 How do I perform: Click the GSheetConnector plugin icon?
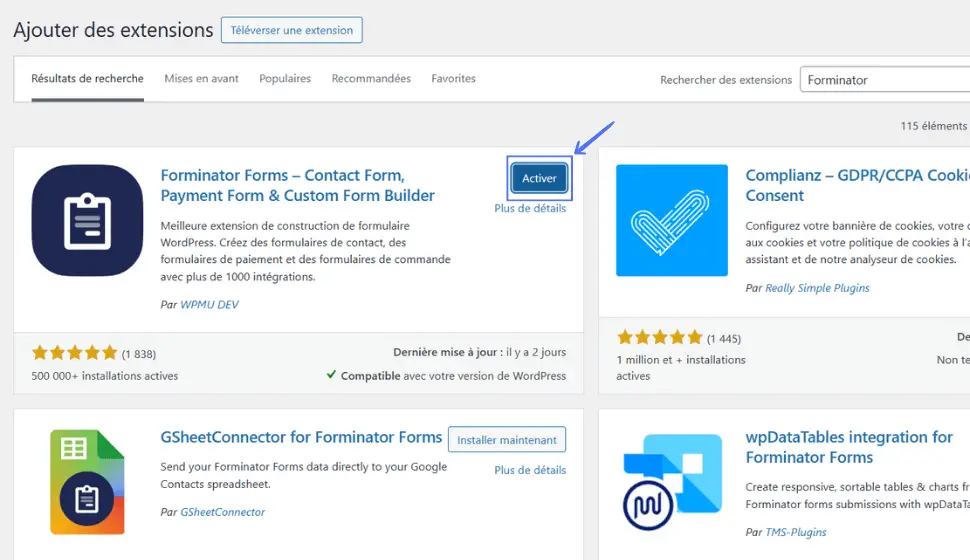point(87,482)
